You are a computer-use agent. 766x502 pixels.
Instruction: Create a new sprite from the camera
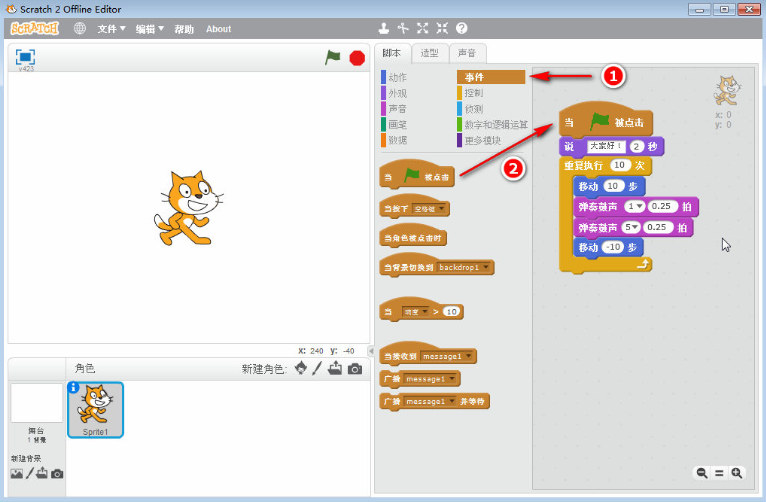click(x=355, y=369)
